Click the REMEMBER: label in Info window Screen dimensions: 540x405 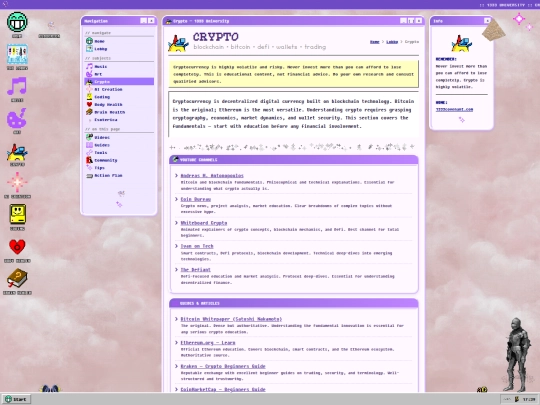[x=446, y=59]
